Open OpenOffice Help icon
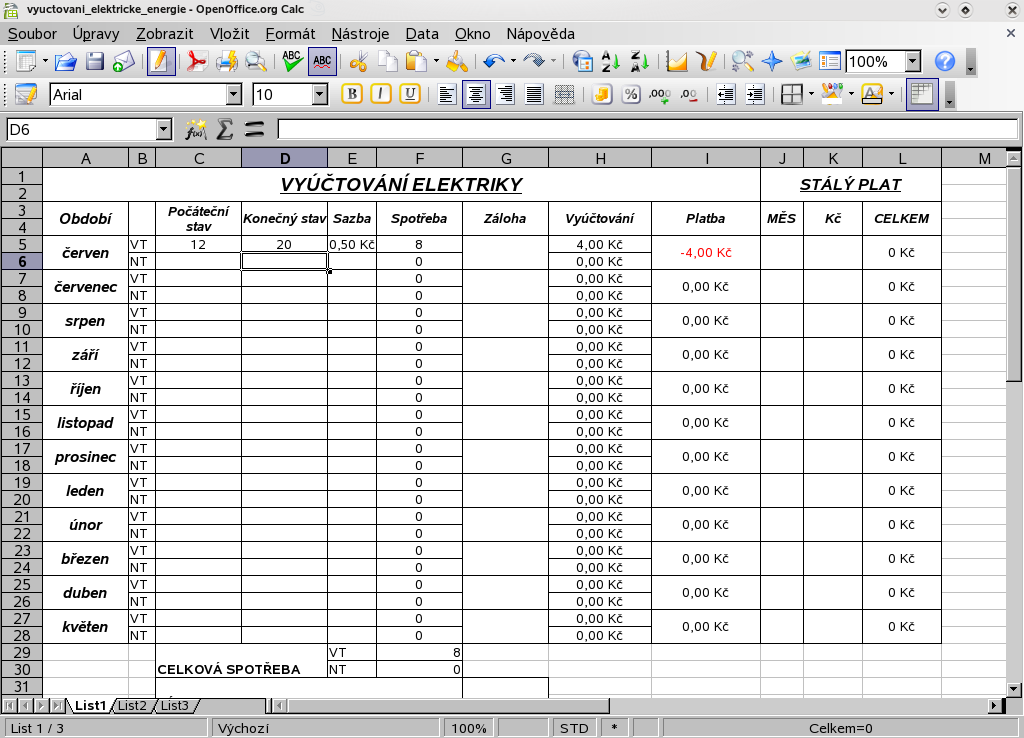 [x=945, y=61]
